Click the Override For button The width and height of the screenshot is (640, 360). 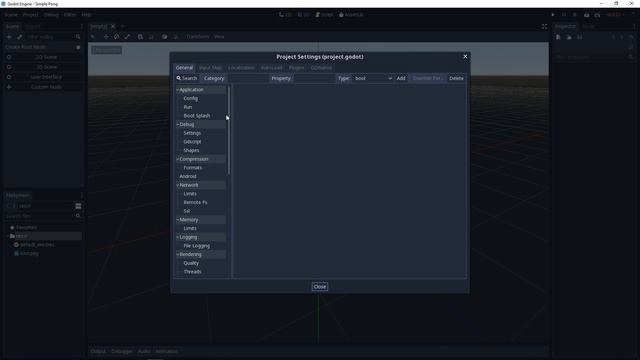click(427, 78)
